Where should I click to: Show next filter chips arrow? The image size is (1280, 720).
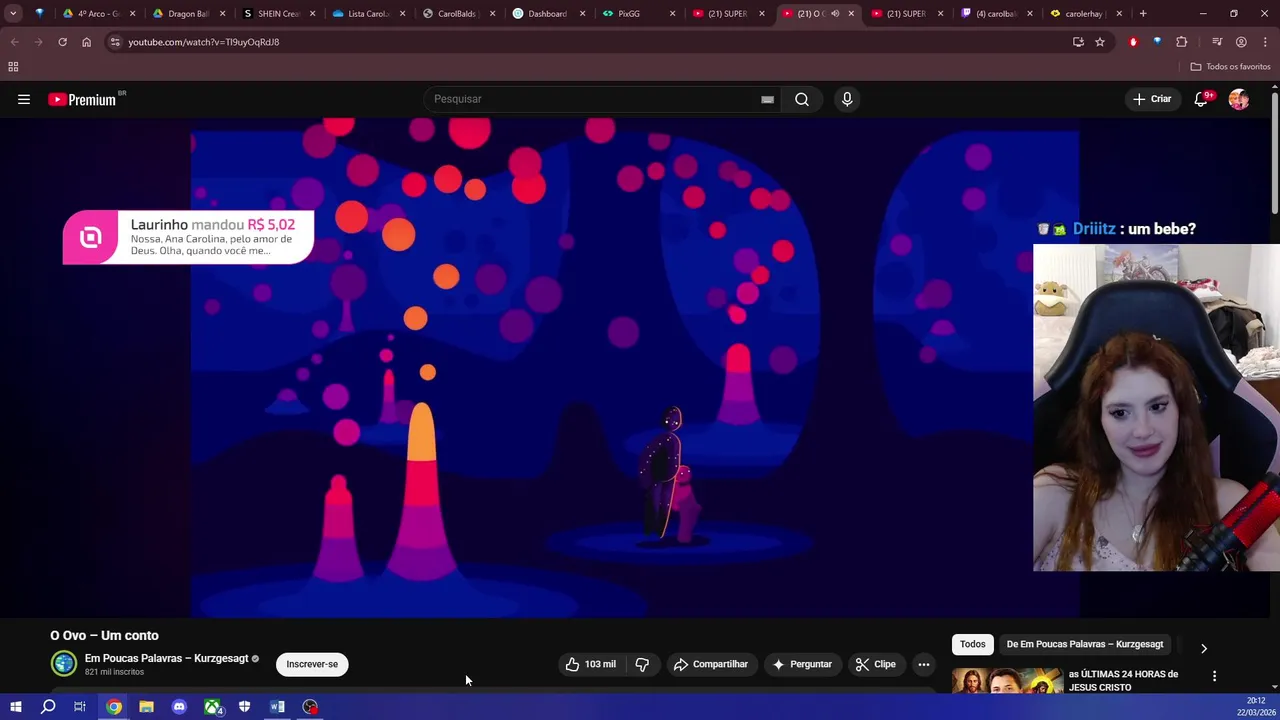pos(1204,648)
